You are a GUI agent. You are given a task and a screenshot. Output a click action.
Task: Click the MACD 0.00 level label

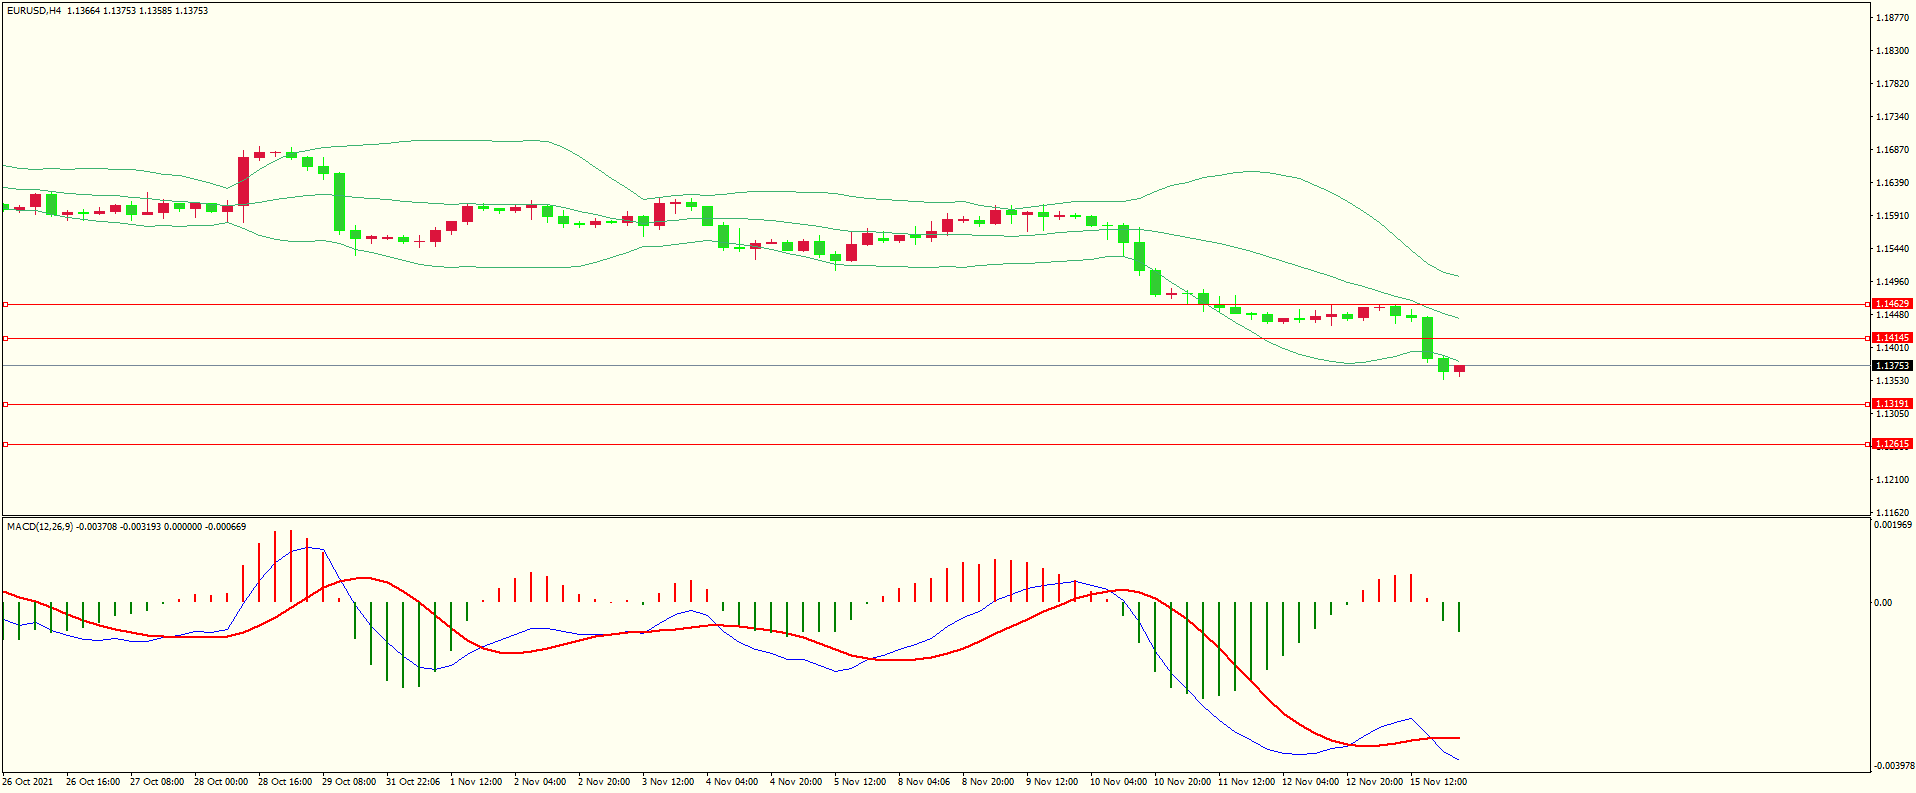pyautogui.click(x=1883, y=603)
